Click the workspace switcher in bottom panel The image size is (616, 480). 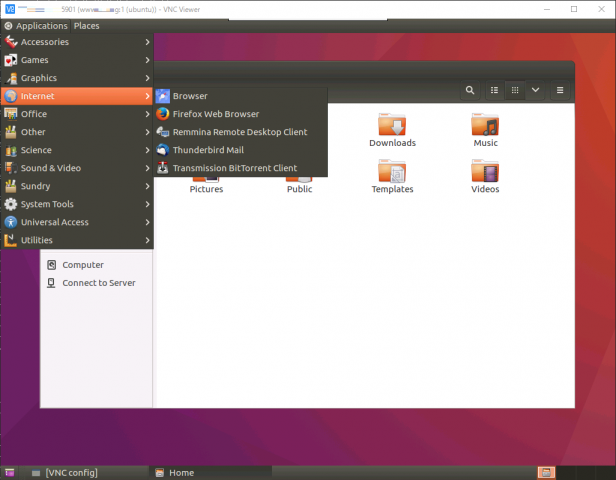pos(546,473)
